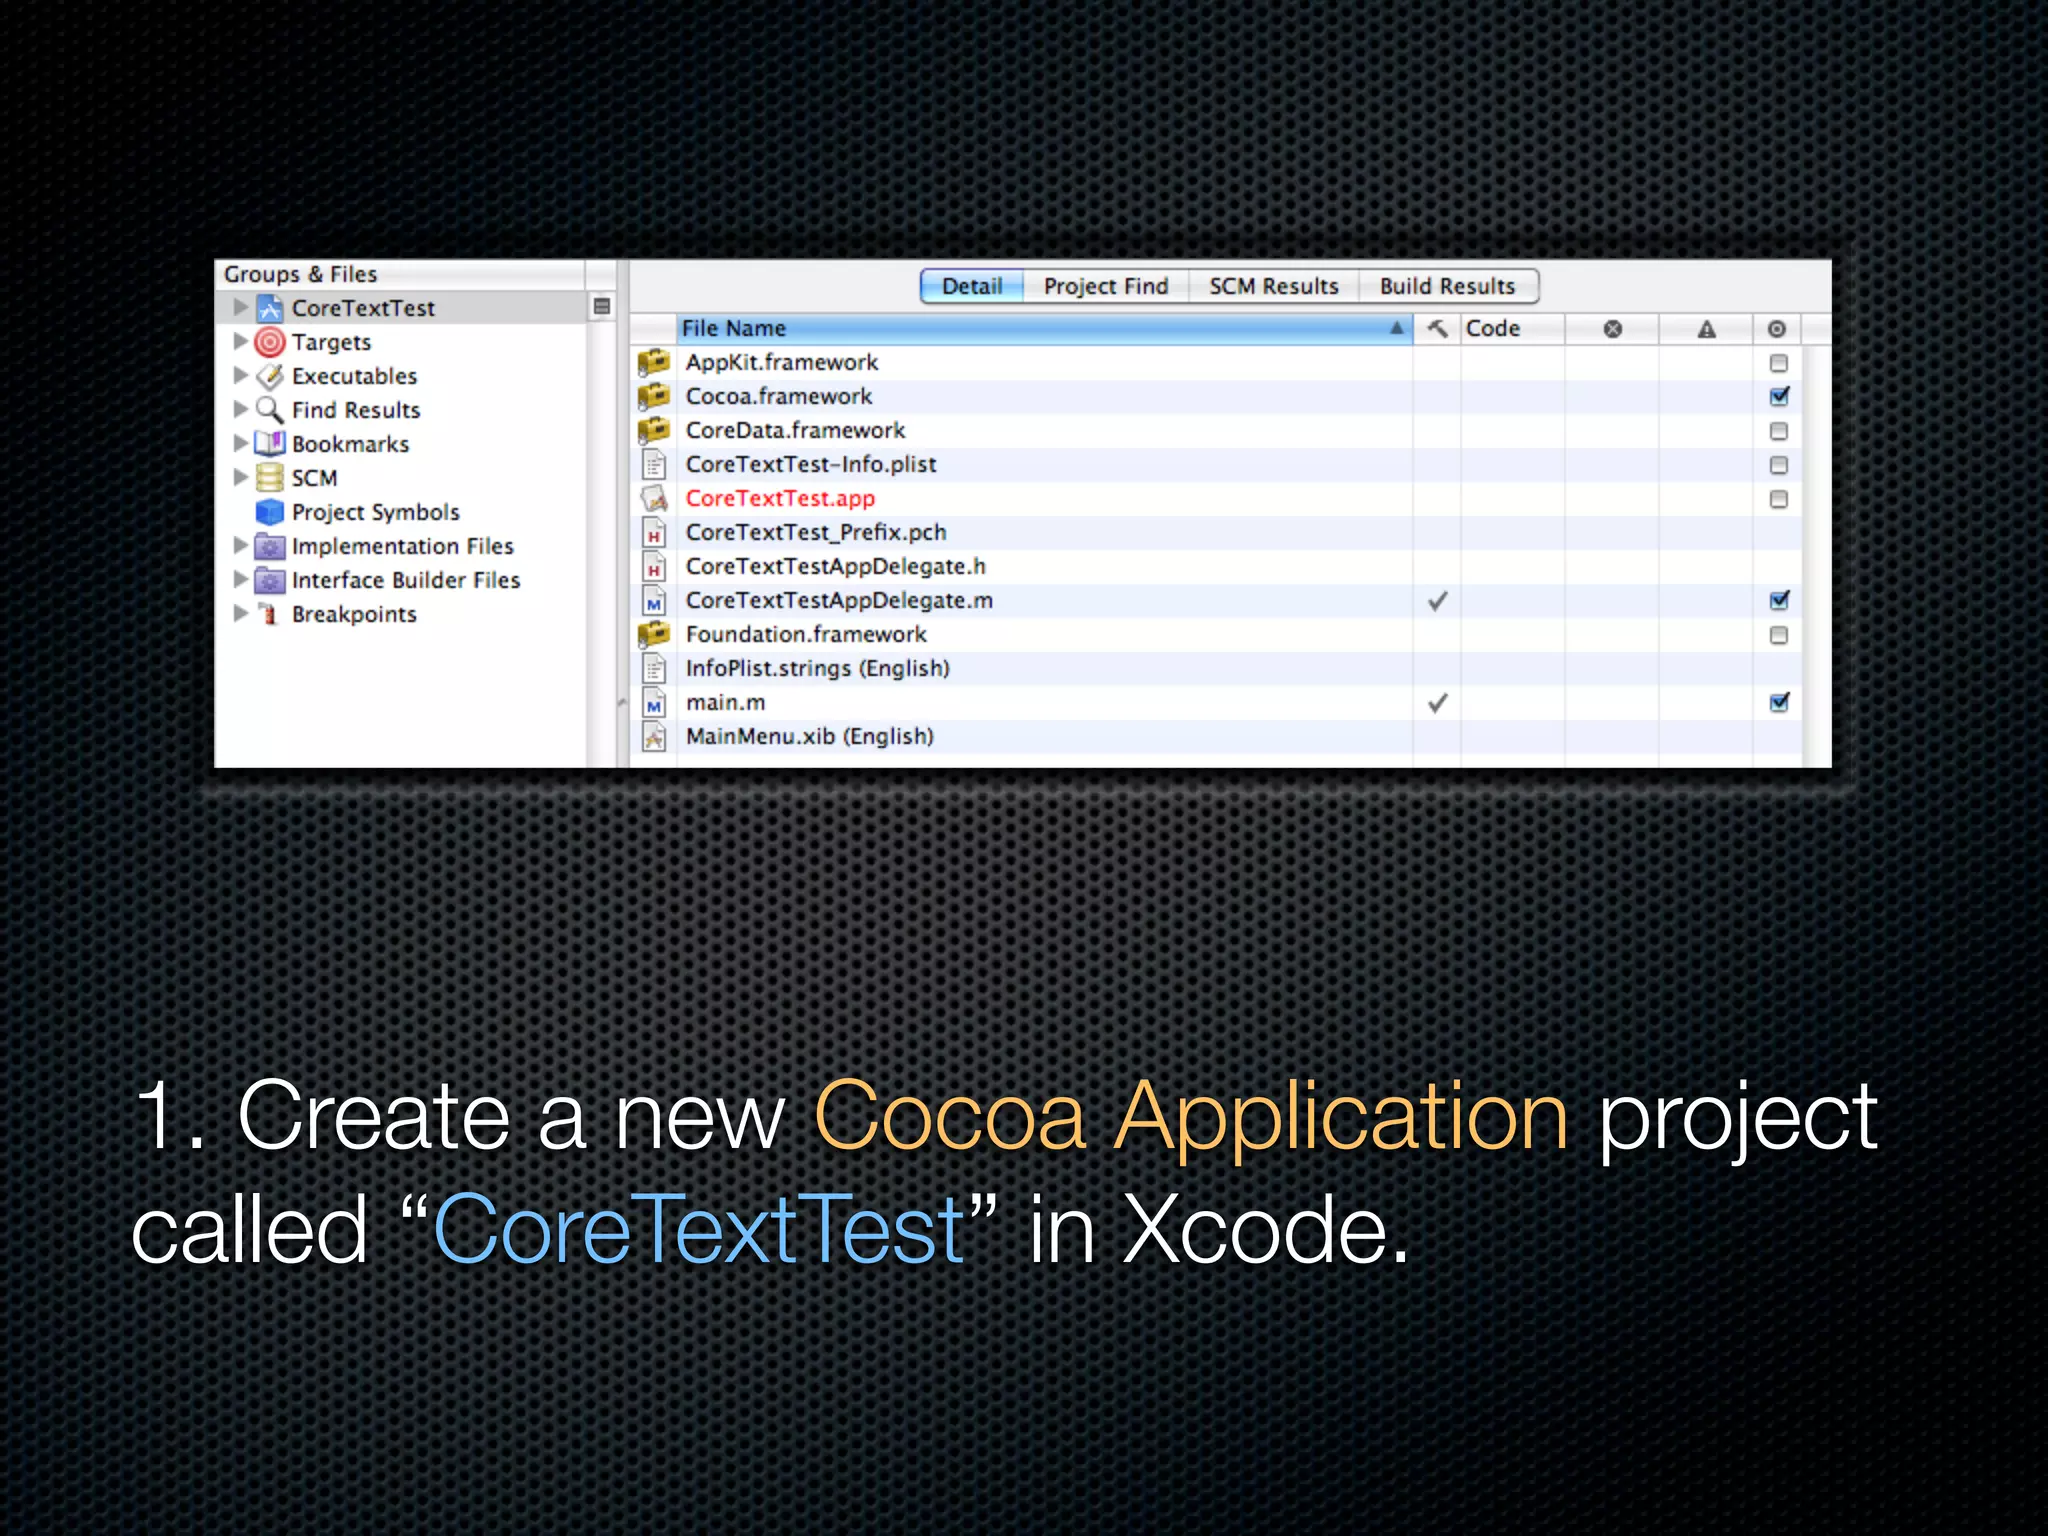Expand the Targets group
The image size is (2048, 1536).
click(240, 341)
